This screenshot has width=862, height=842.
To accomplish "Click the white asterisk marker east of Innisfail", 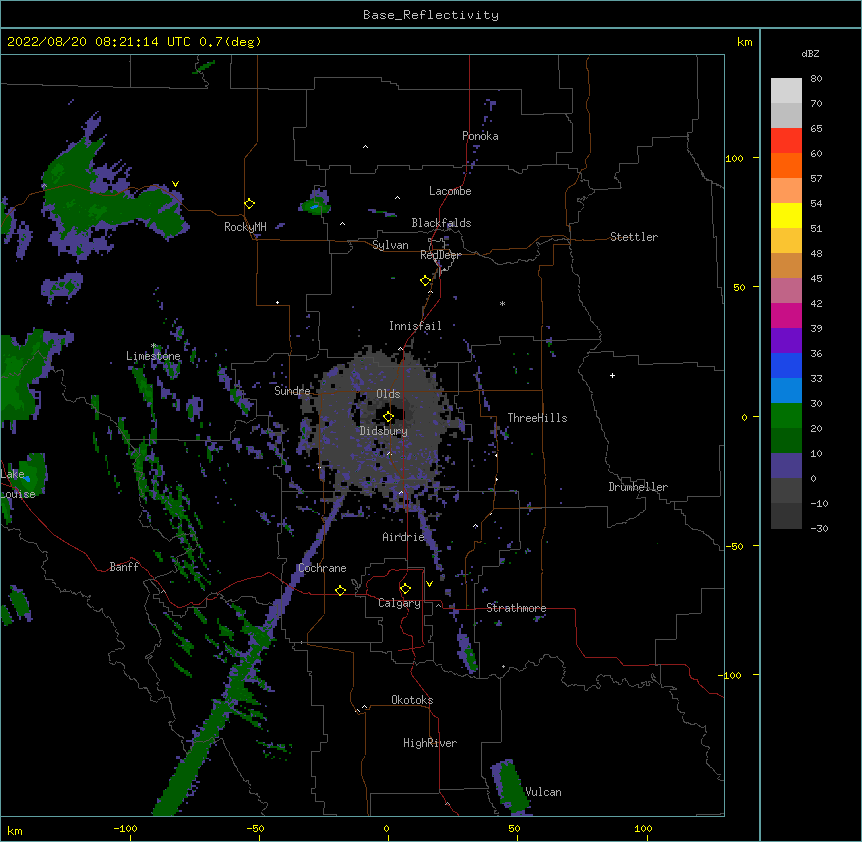I will (502, 303).
